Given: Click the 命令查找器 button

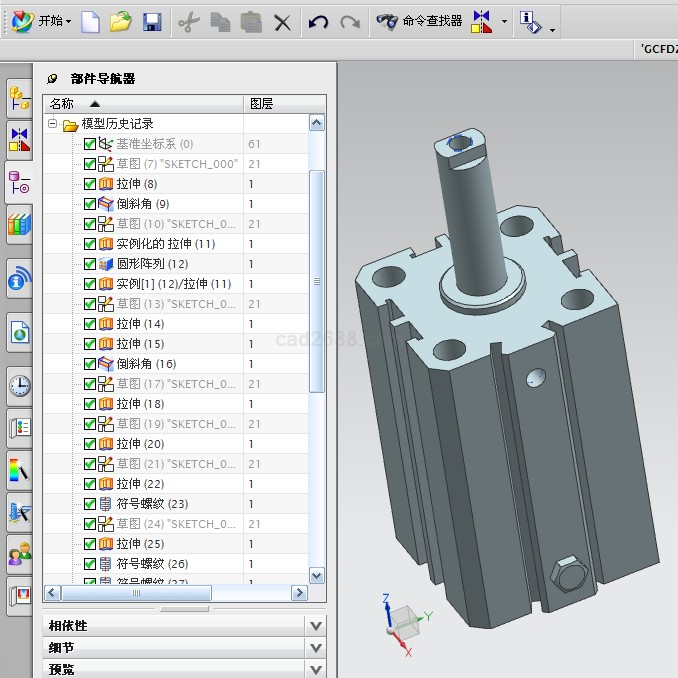Looking at the screenshot, I should tap(420, 21).
